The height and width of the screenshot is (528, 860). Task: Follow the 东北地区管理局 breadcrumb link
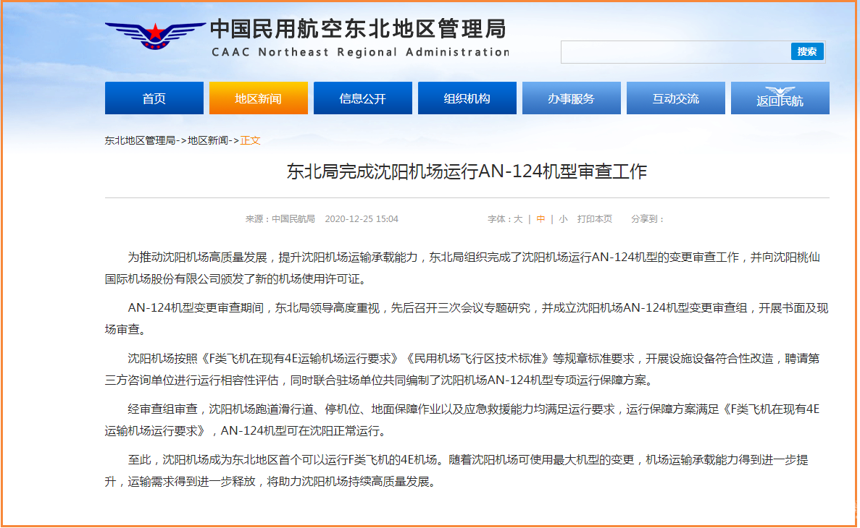(x=140, y=141)
